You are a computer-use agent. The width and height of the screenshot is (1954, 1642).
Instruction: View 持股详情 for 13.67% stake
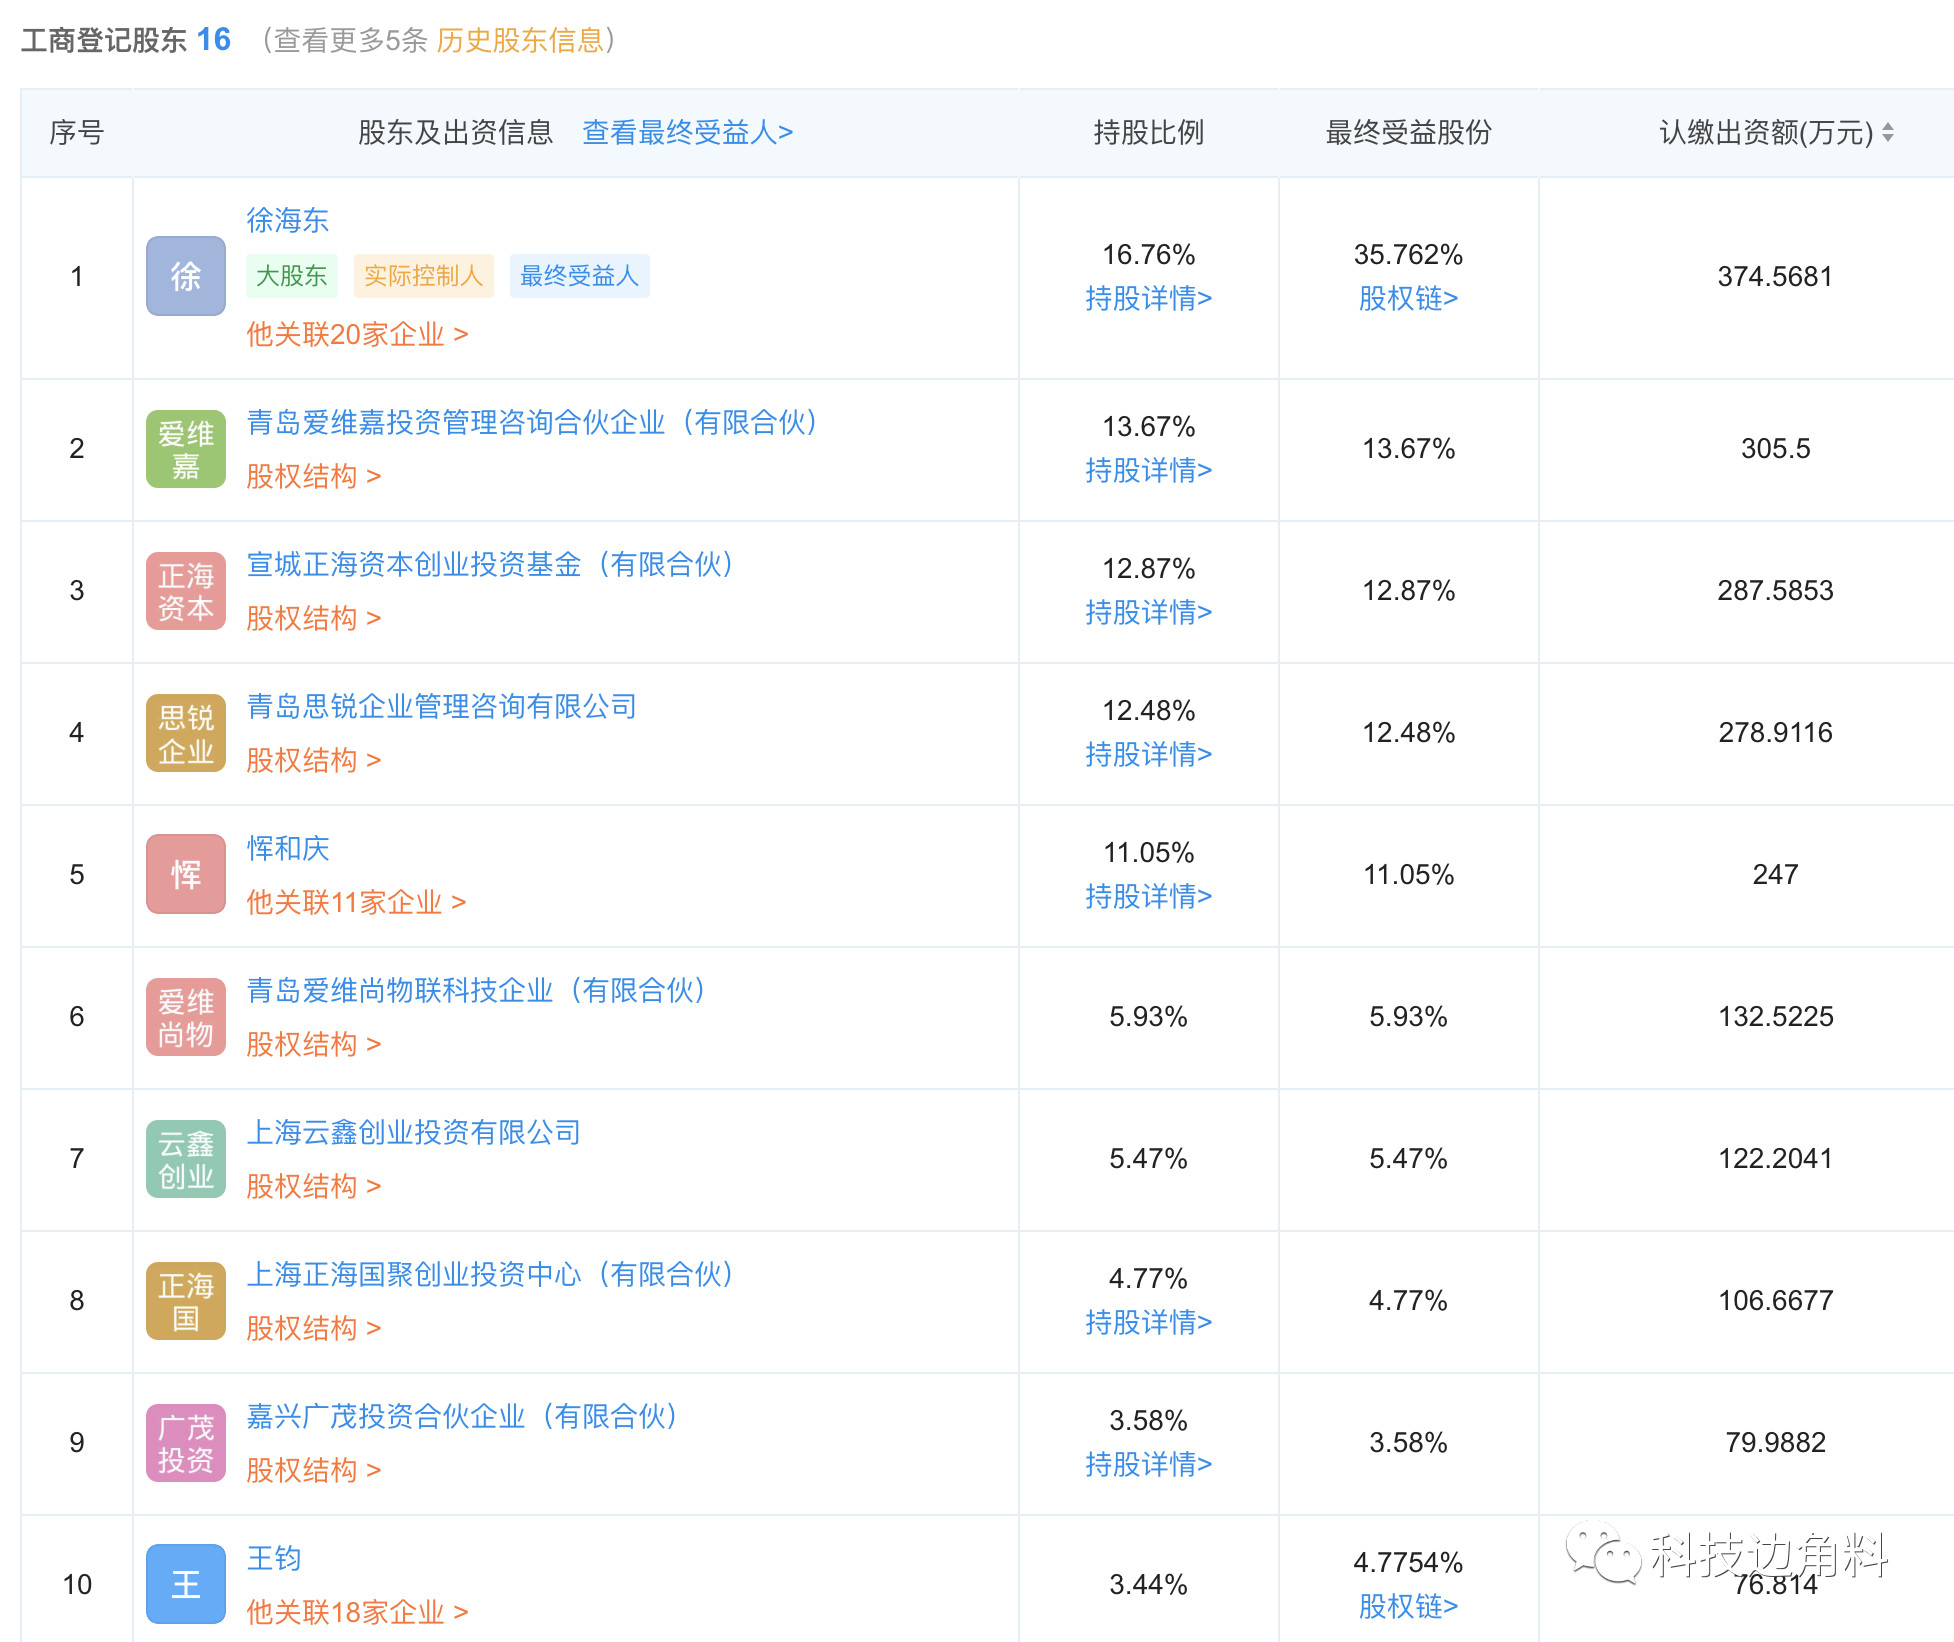coord(1149,470)
